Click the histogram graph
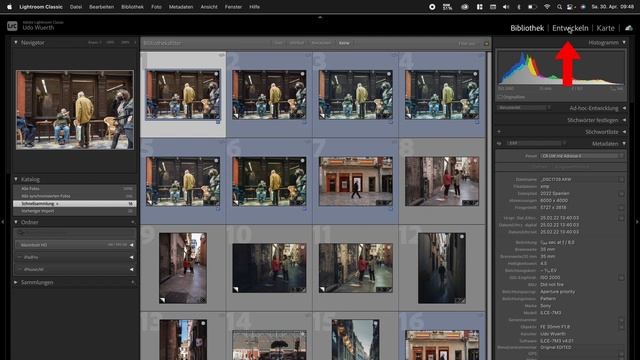This screenshot has height=360, width=640. 561,68
